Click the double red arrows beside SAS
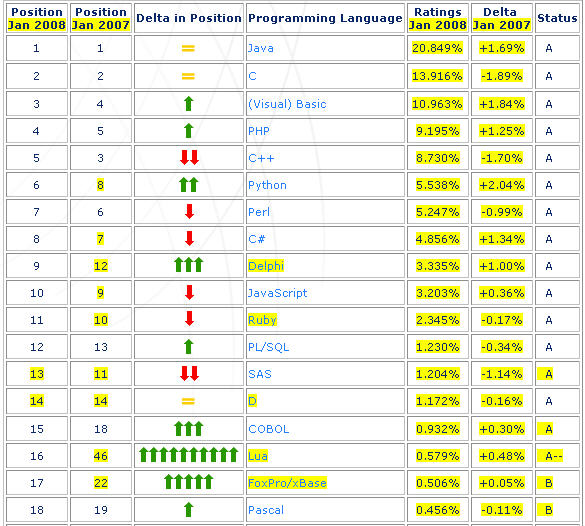 [x=189, y=373]
